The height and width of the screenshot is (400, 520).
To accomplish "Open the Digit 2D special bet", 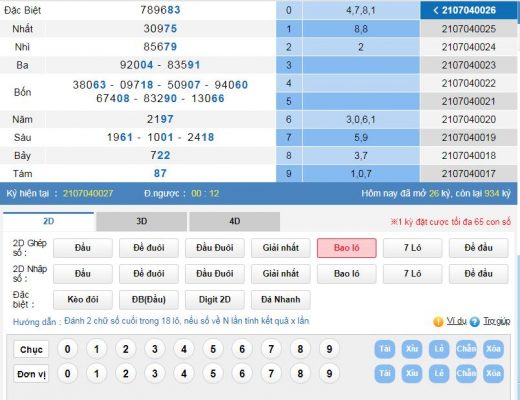I will (x=215, y=300).
